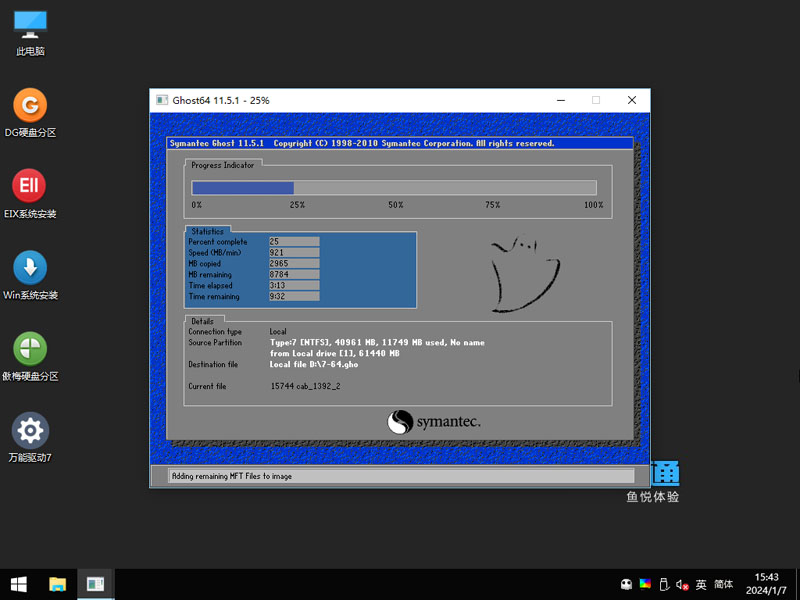Click the "Time remaining" label
Image resolution: width=800 pixels, height=600 pixels.
click(214, 296)
